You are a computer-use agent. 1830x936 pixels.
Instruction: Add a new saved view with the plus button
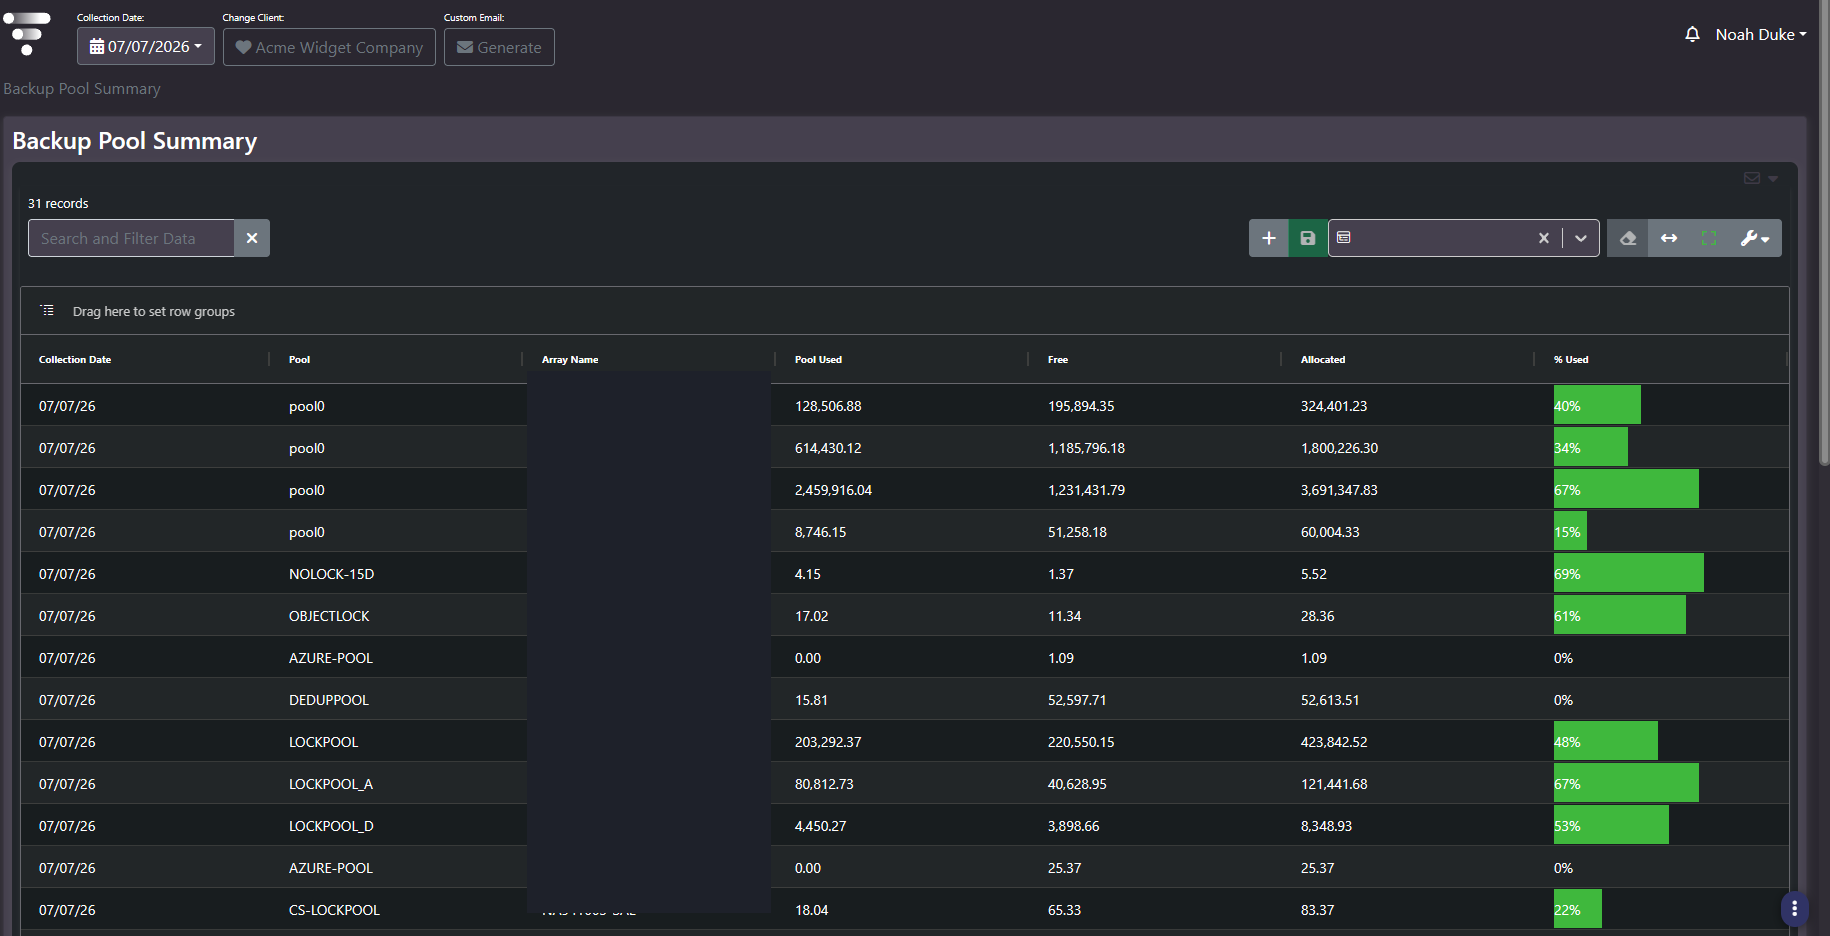[x=1269, y=238]
